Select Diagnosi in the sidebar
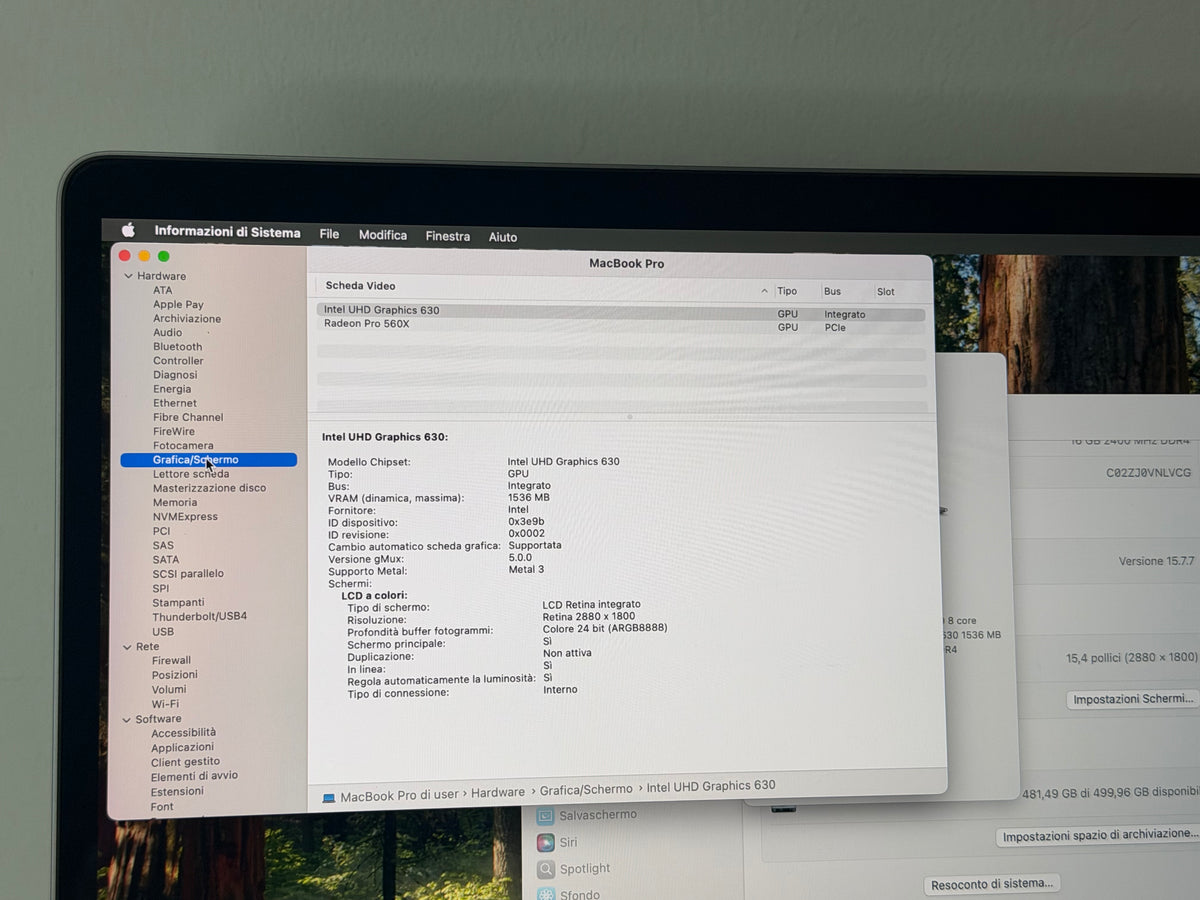 coord(175,375)
